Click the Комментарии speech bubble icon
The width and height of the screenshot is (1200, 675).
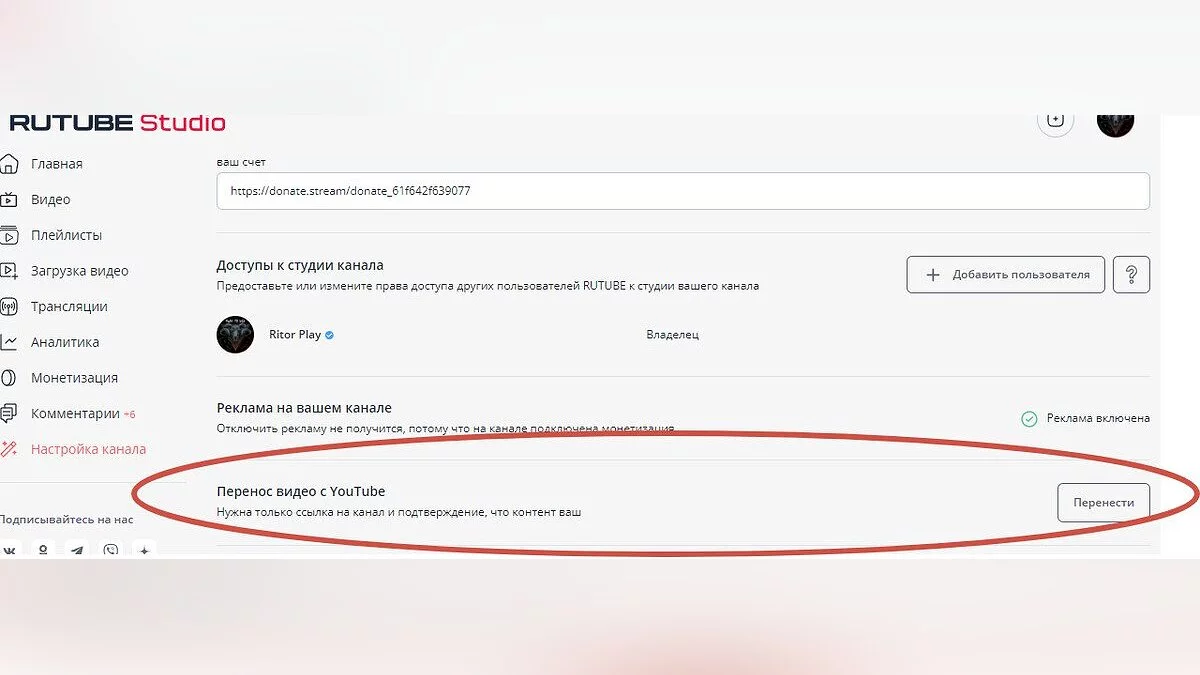point(9,414)
